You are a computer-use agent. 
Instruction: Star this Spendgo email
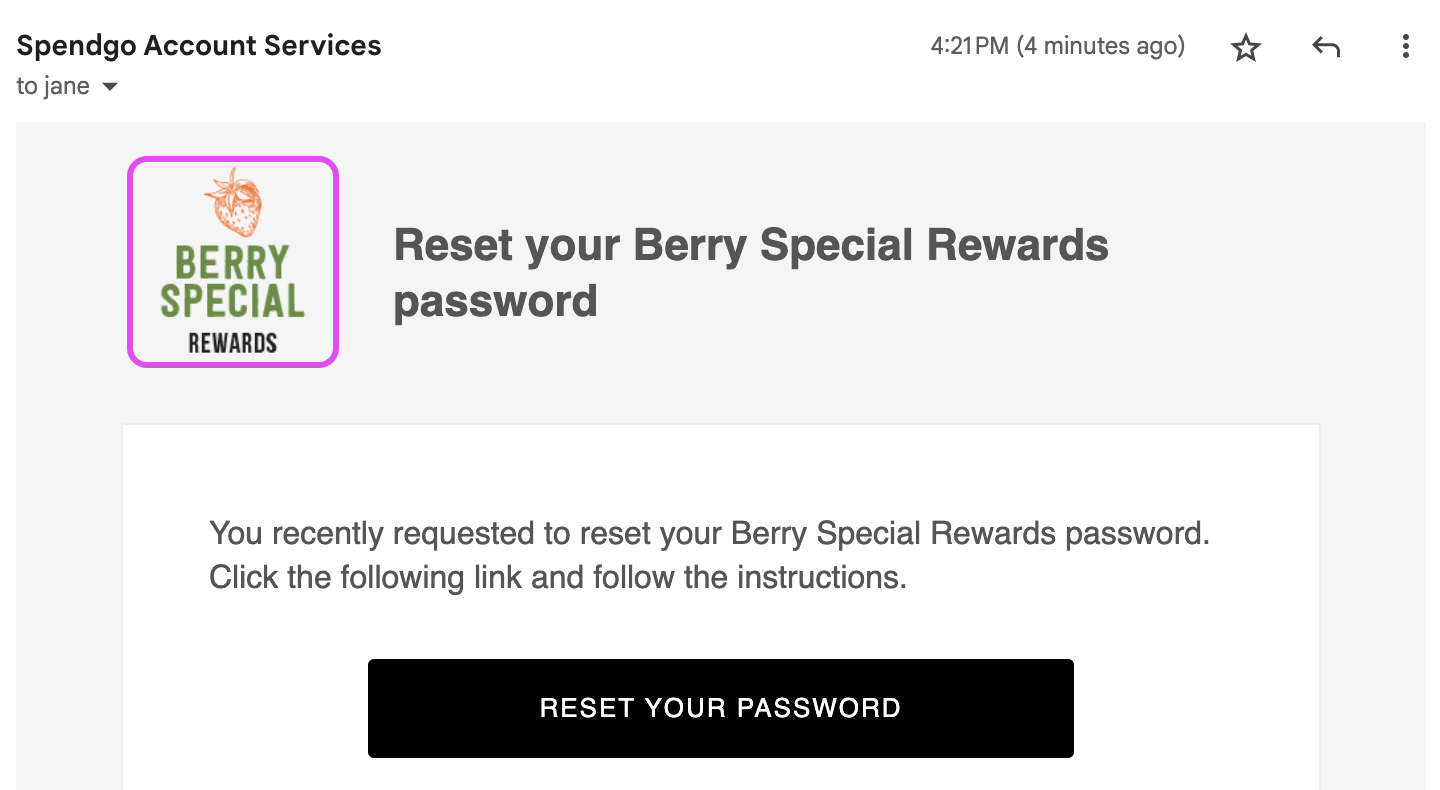(x=1245, y=47)
